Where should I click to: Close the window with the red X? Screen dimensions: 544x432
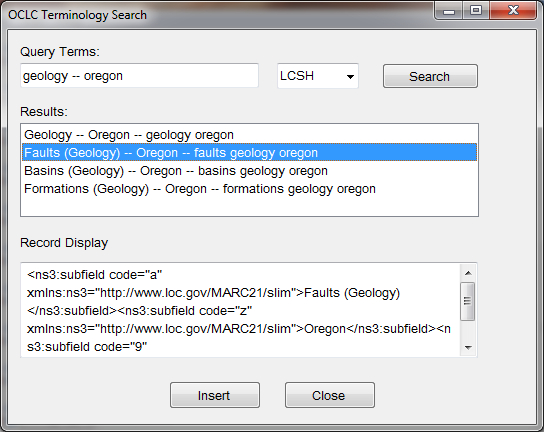tap(513, 11)
